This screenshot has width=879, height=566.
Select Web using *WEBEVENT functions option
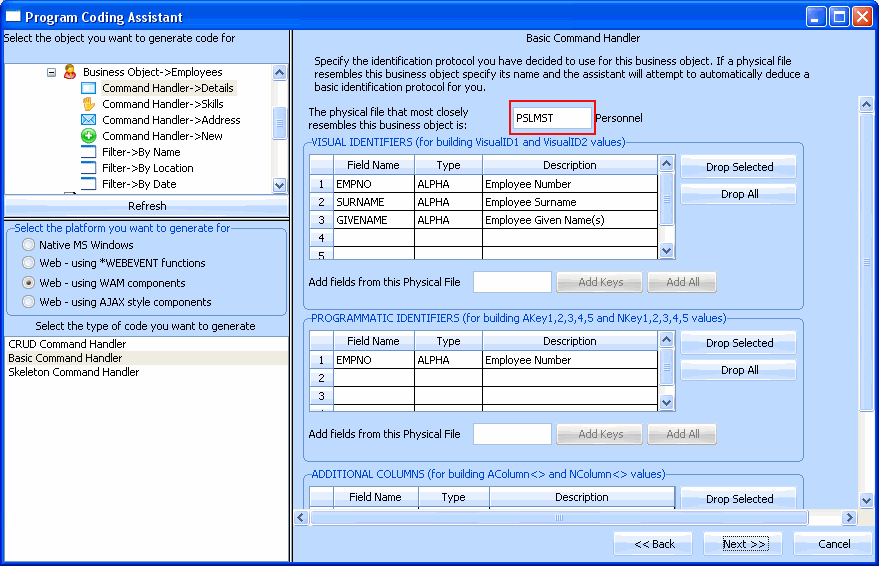[x=29, y=264]
